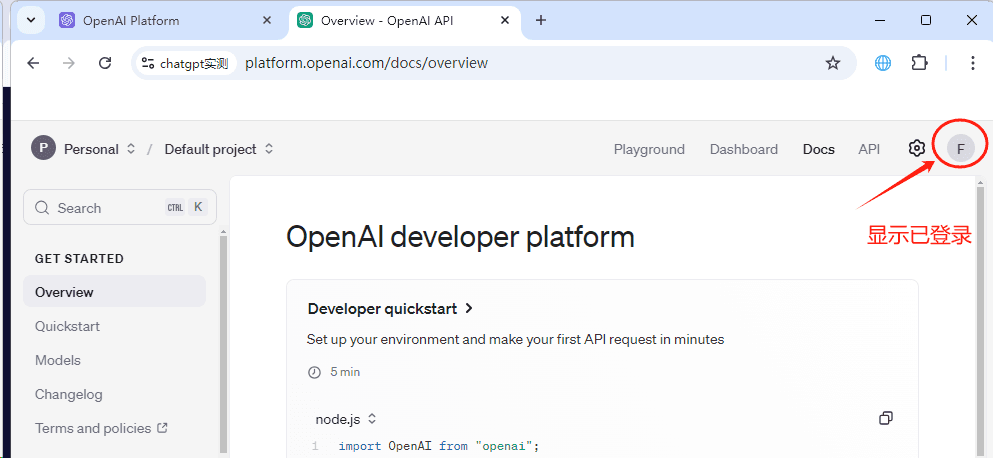
Task: Open the browser extensions puzzle icon
Action: point(919,63)
